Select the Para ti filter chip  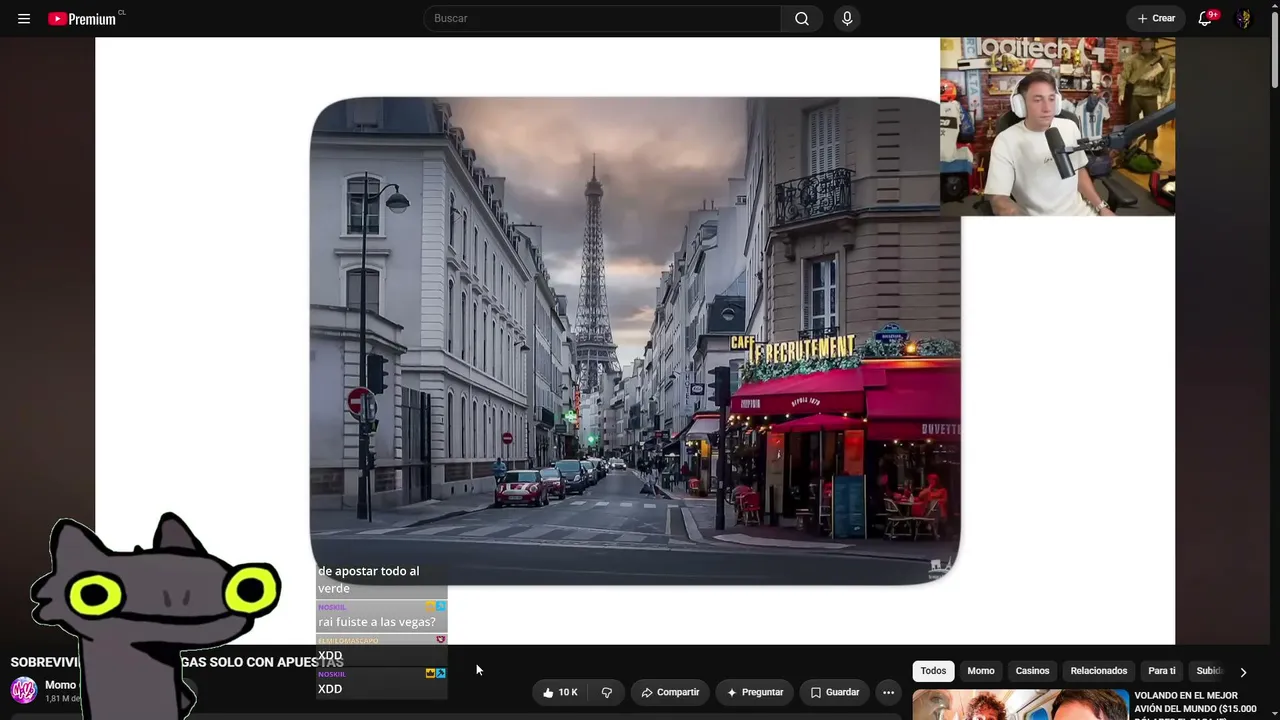coord(1162,671)
